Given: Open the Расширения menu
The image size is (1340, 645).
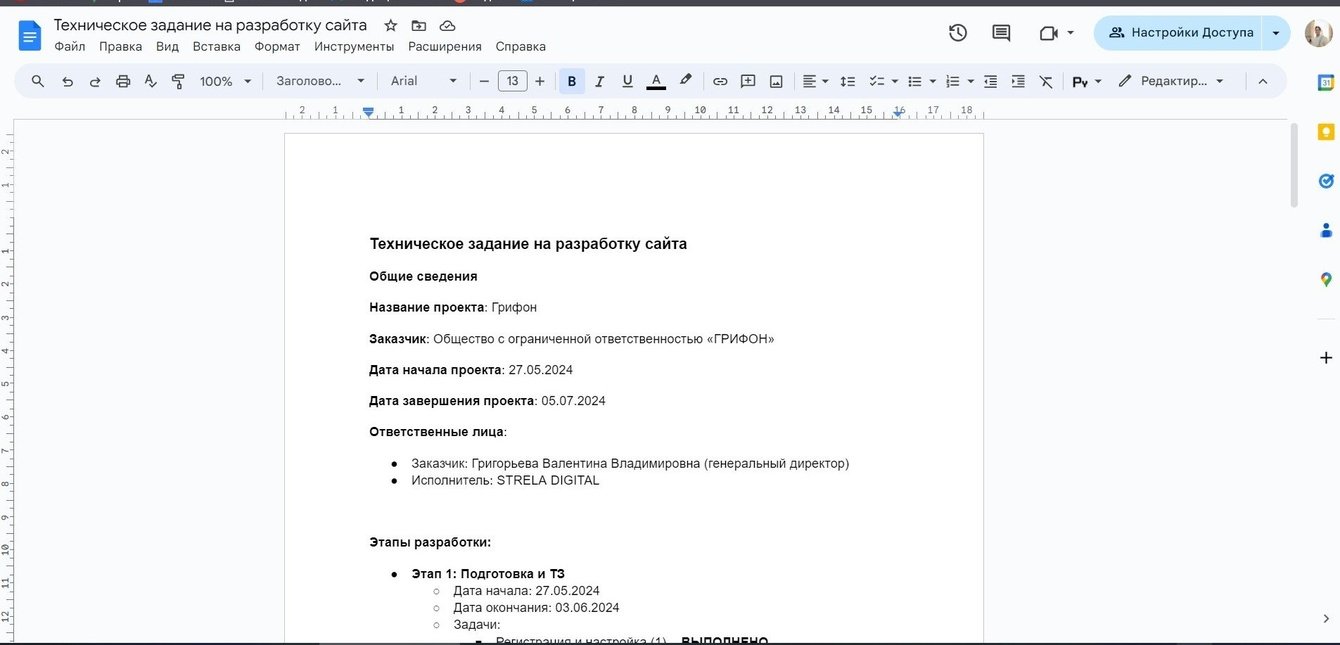Looking at the screenshot, I should pyautogui.click(x=445, y=46).
